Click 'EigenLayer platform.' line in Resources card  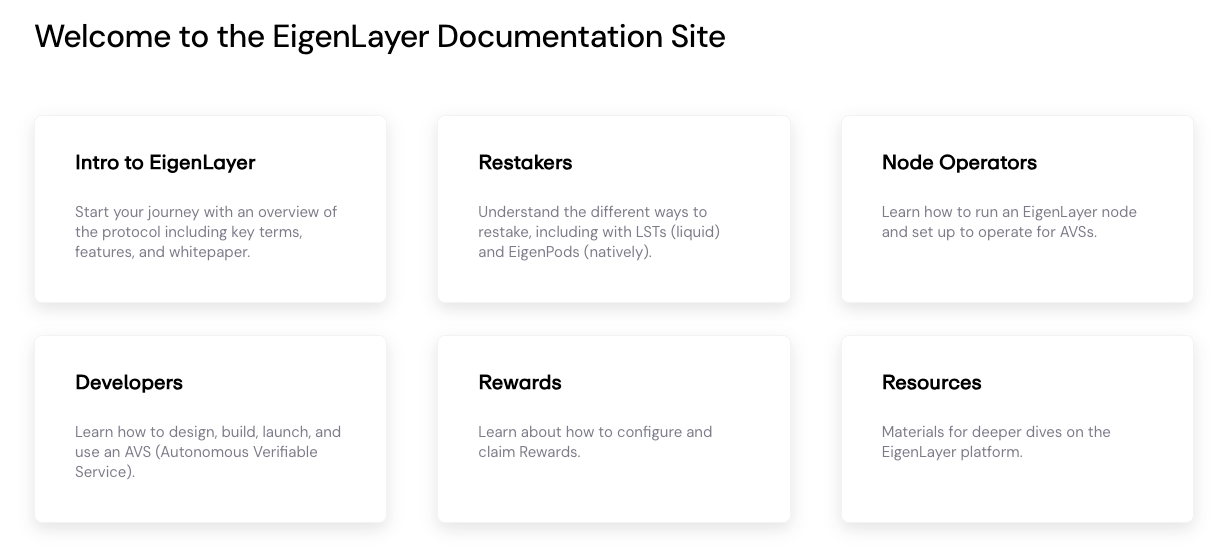[x=952, y=452]
